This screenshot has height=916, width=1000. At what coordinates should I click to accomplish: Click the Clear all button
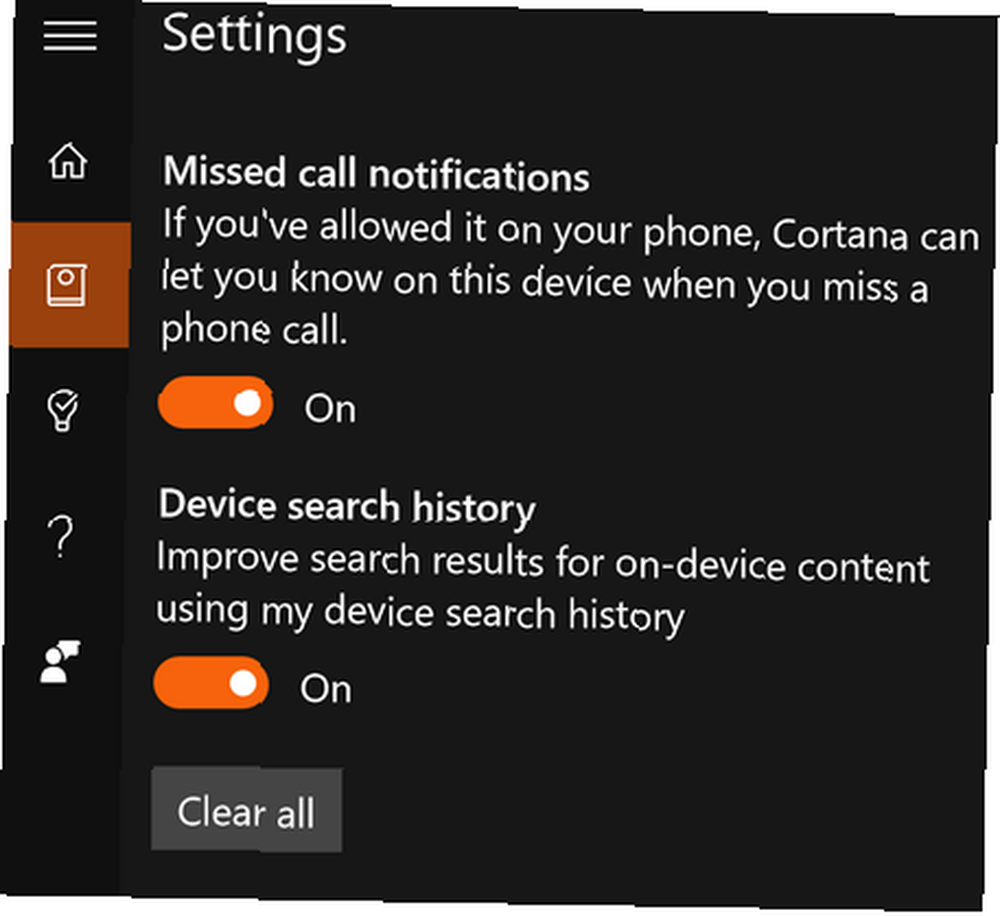(x=247, y=811)
